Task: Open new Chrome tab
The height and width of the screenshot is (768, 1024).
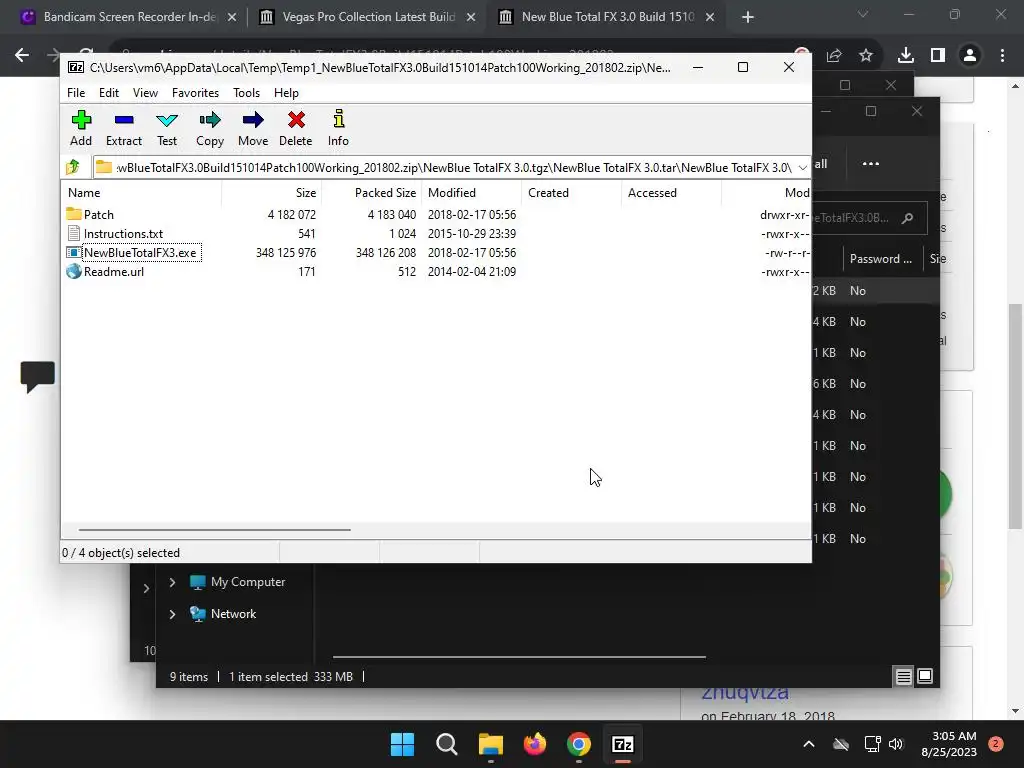Action: 748,17
